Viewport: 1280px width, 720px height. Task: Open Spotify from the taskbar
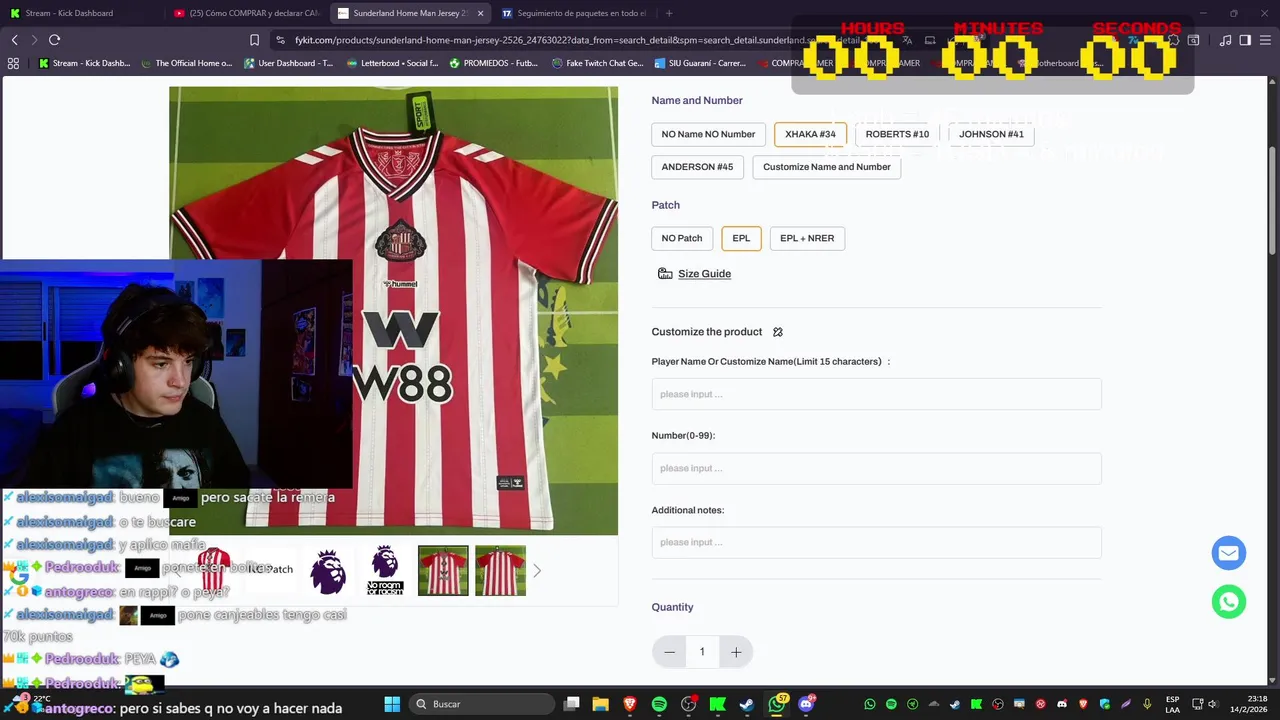click(x=659, y=704)
